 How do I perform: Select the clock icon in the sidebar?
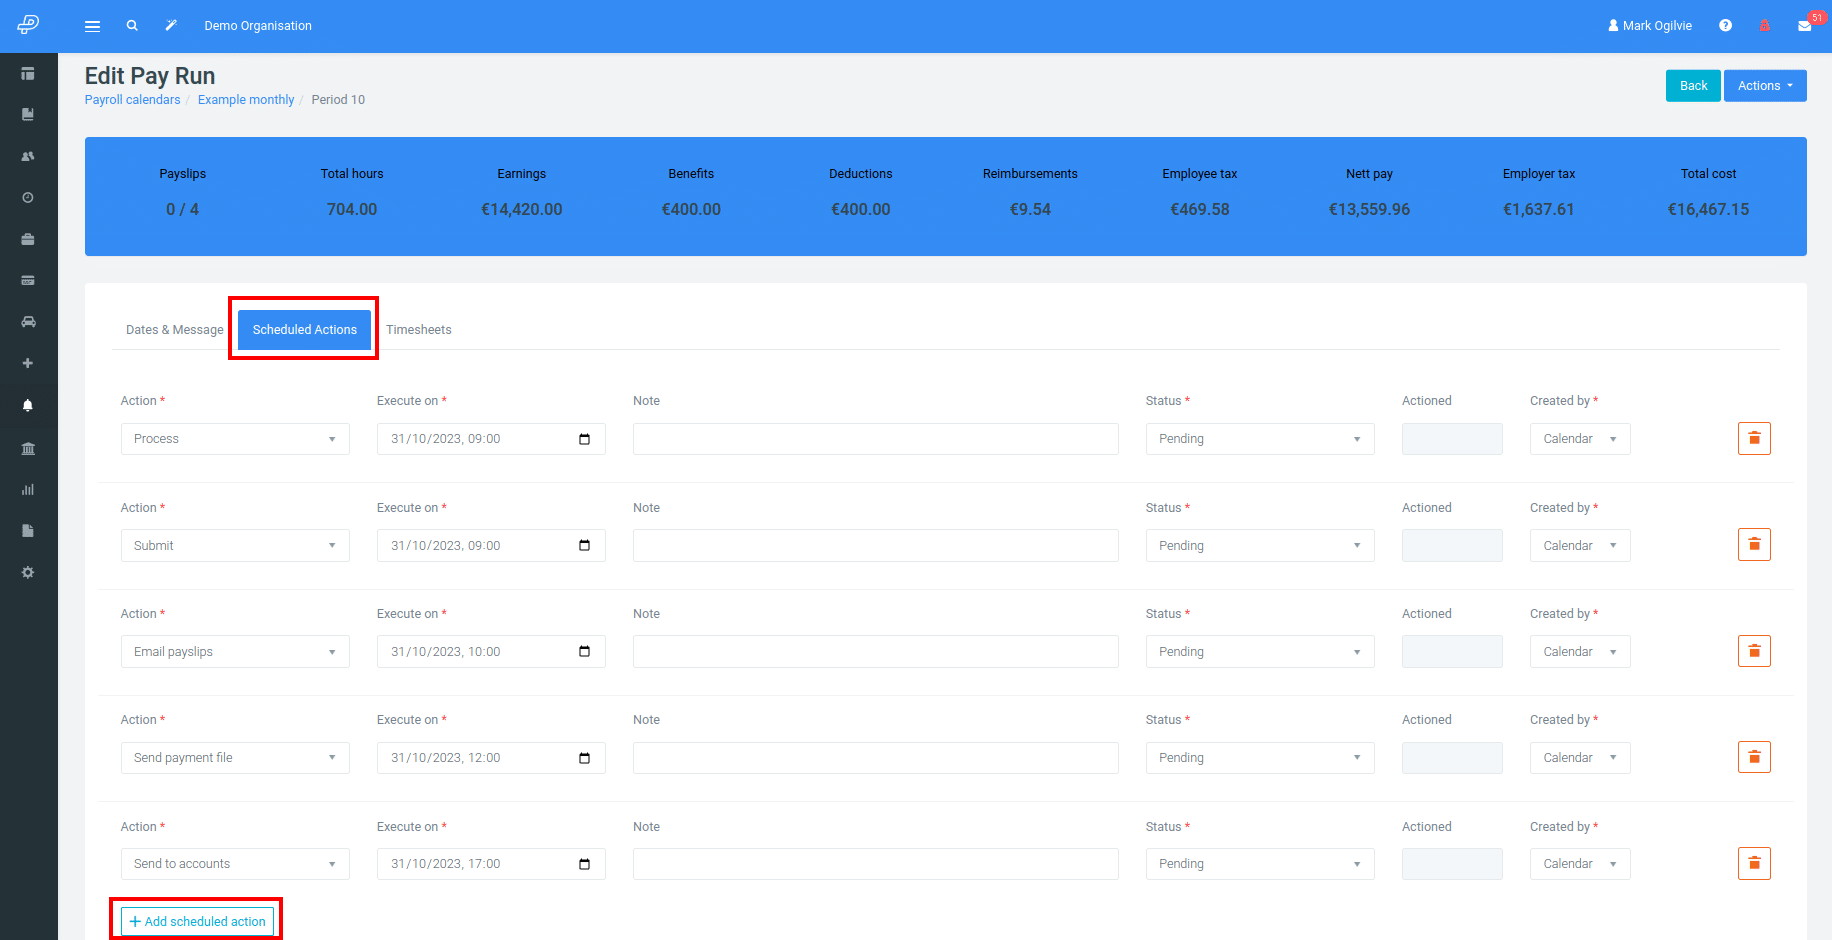28,197
